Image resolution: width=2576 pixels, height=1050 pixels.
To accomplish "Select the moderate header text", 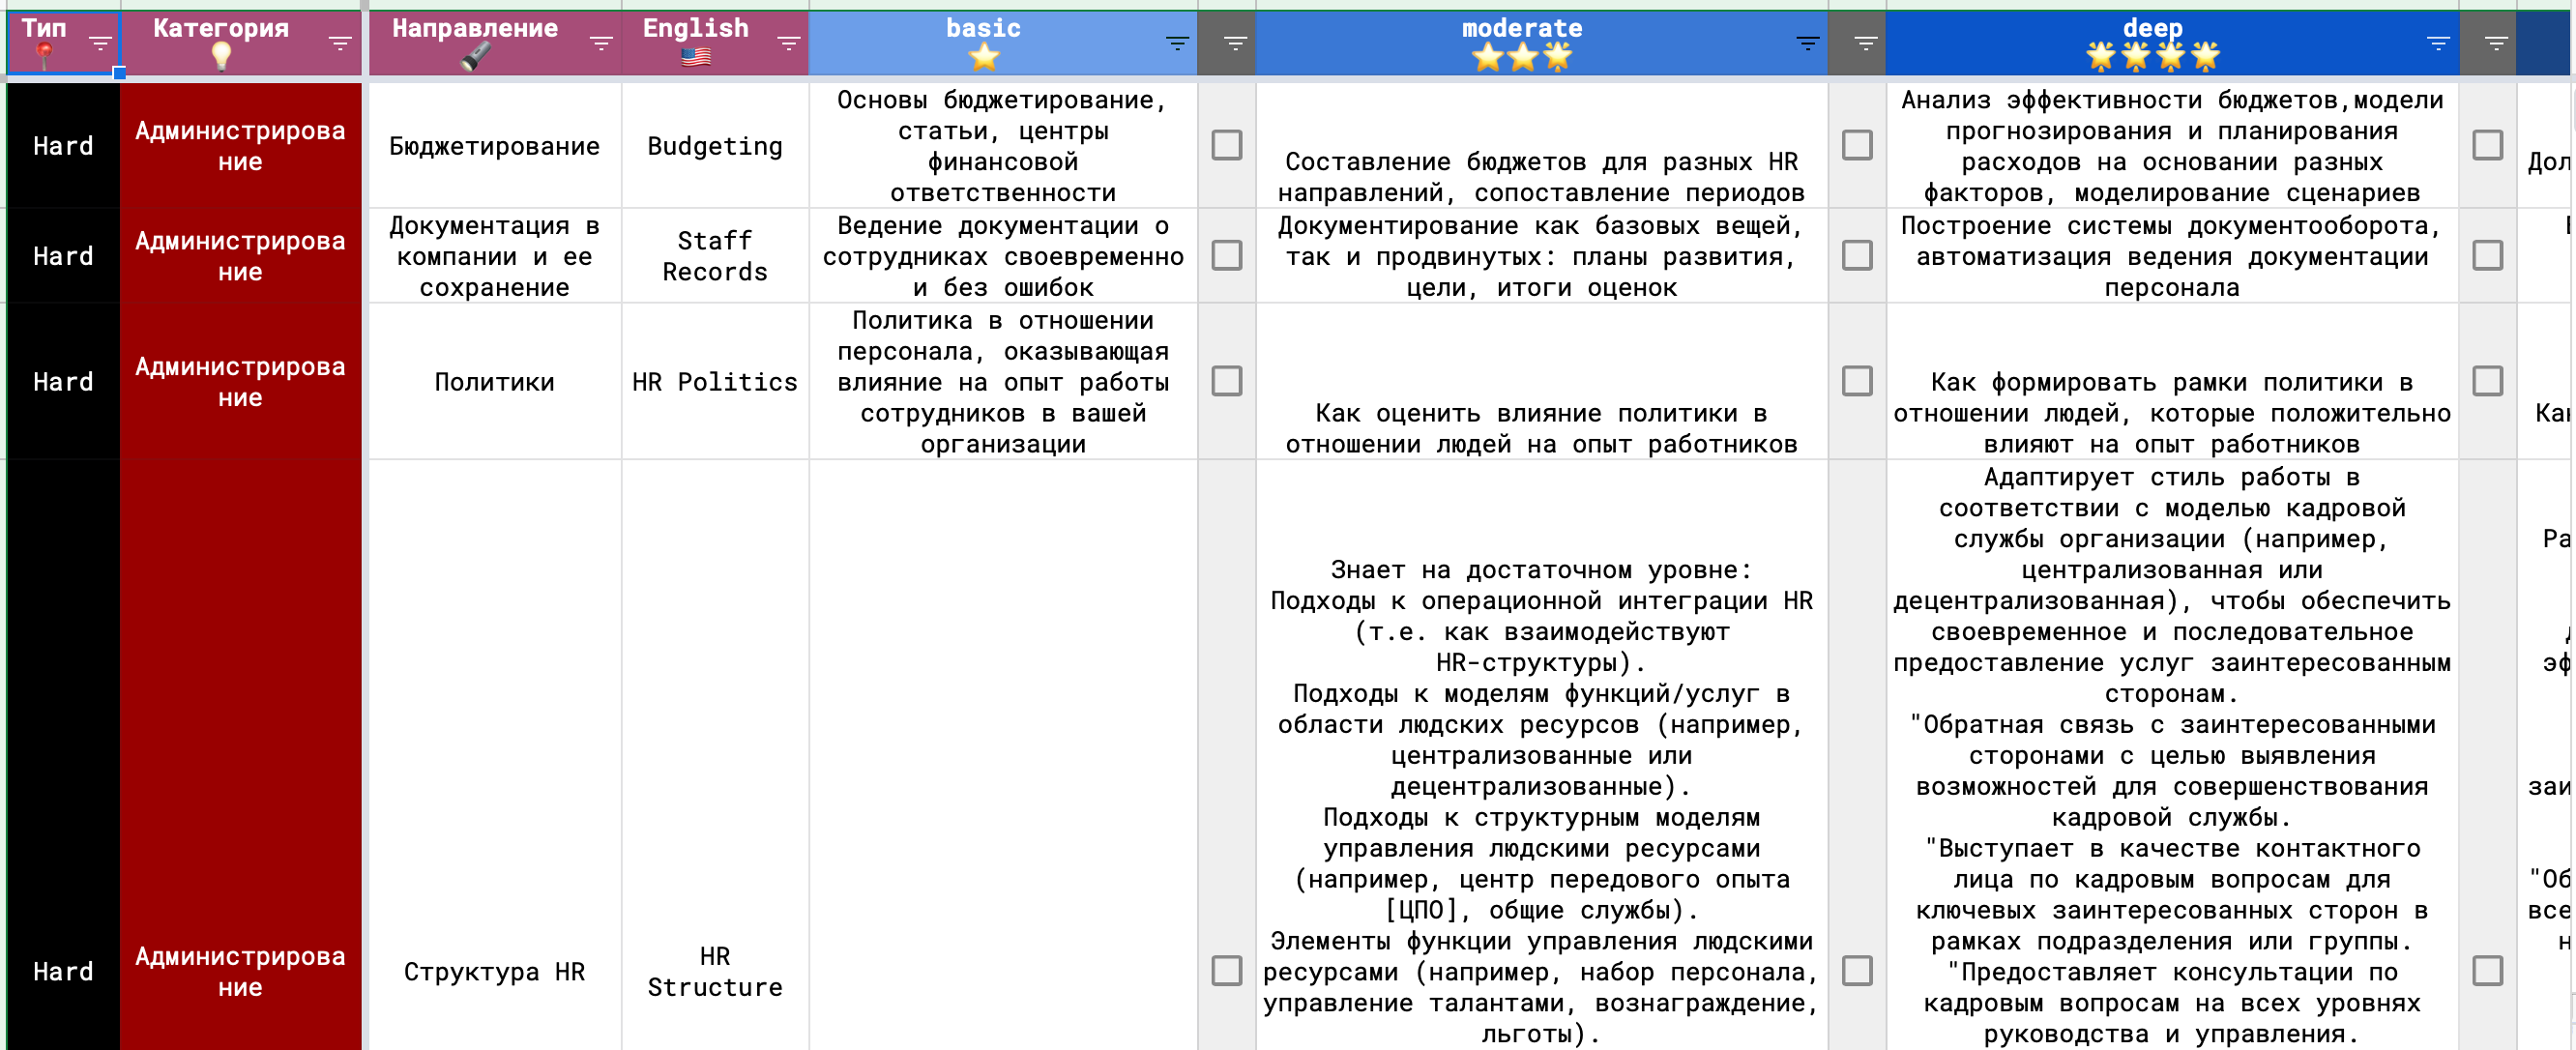I will pos(1522,28).
